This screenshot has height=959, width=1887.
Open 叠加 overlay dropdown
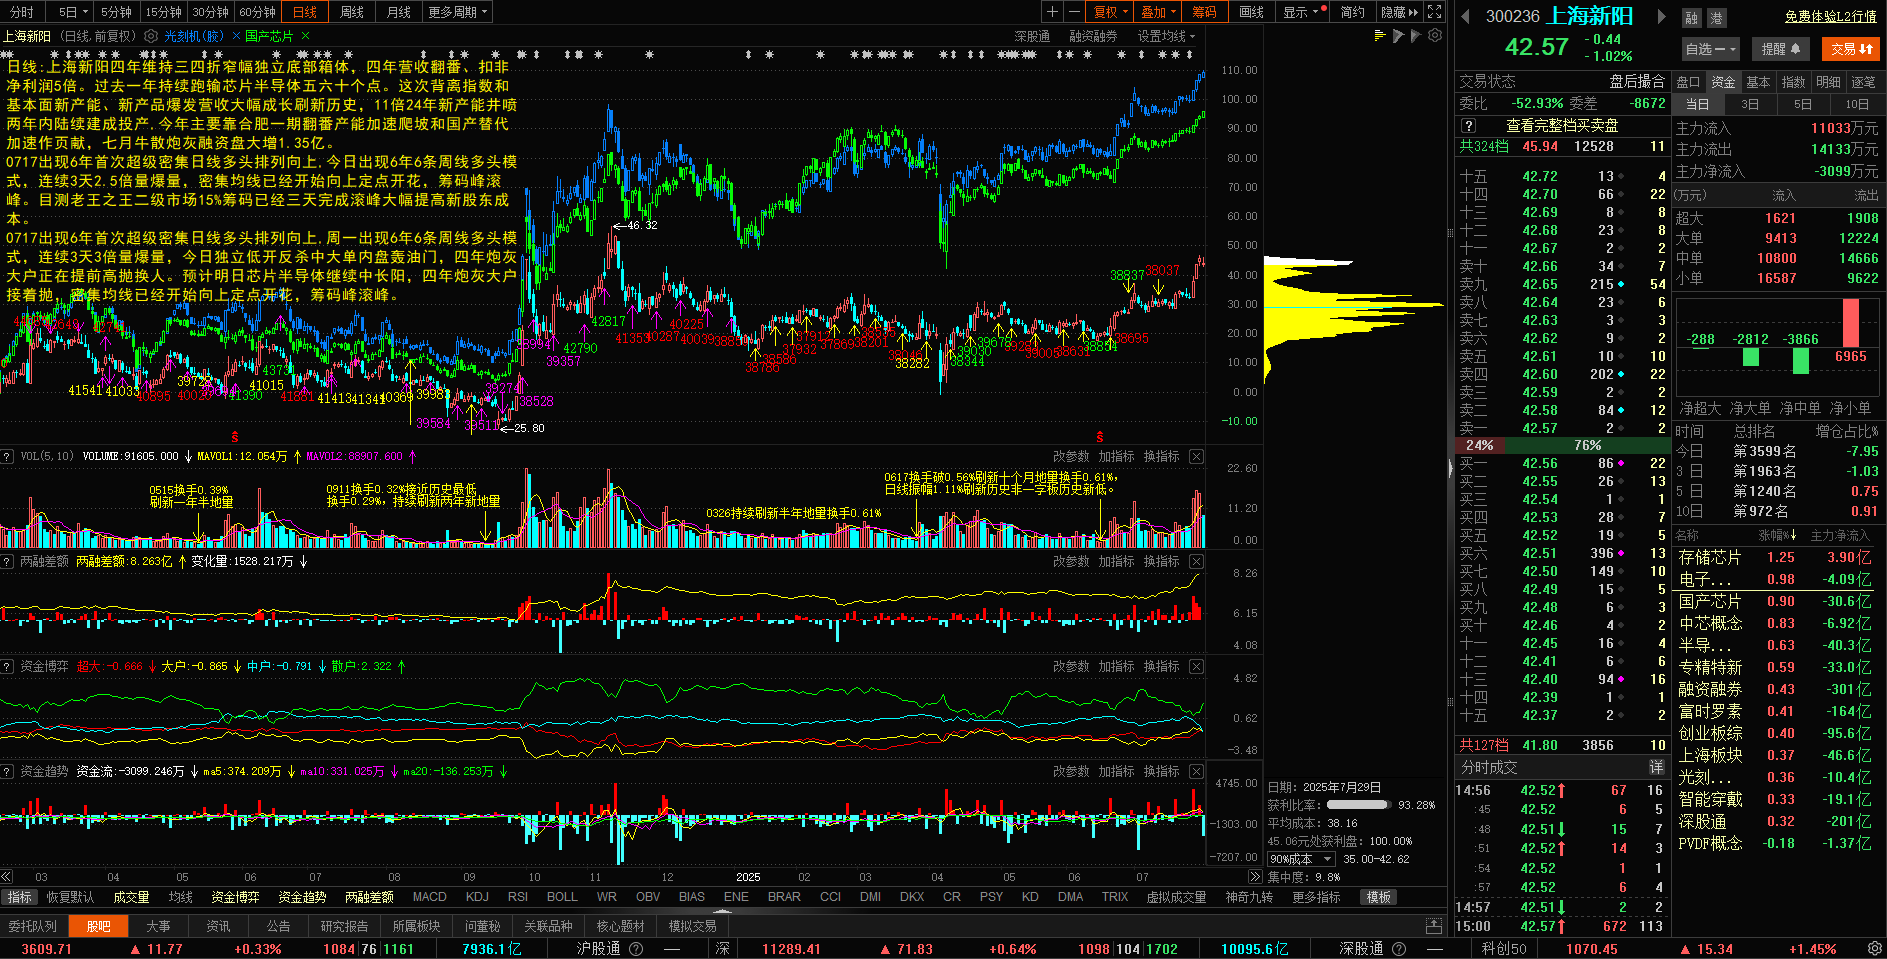[1158, 12]
